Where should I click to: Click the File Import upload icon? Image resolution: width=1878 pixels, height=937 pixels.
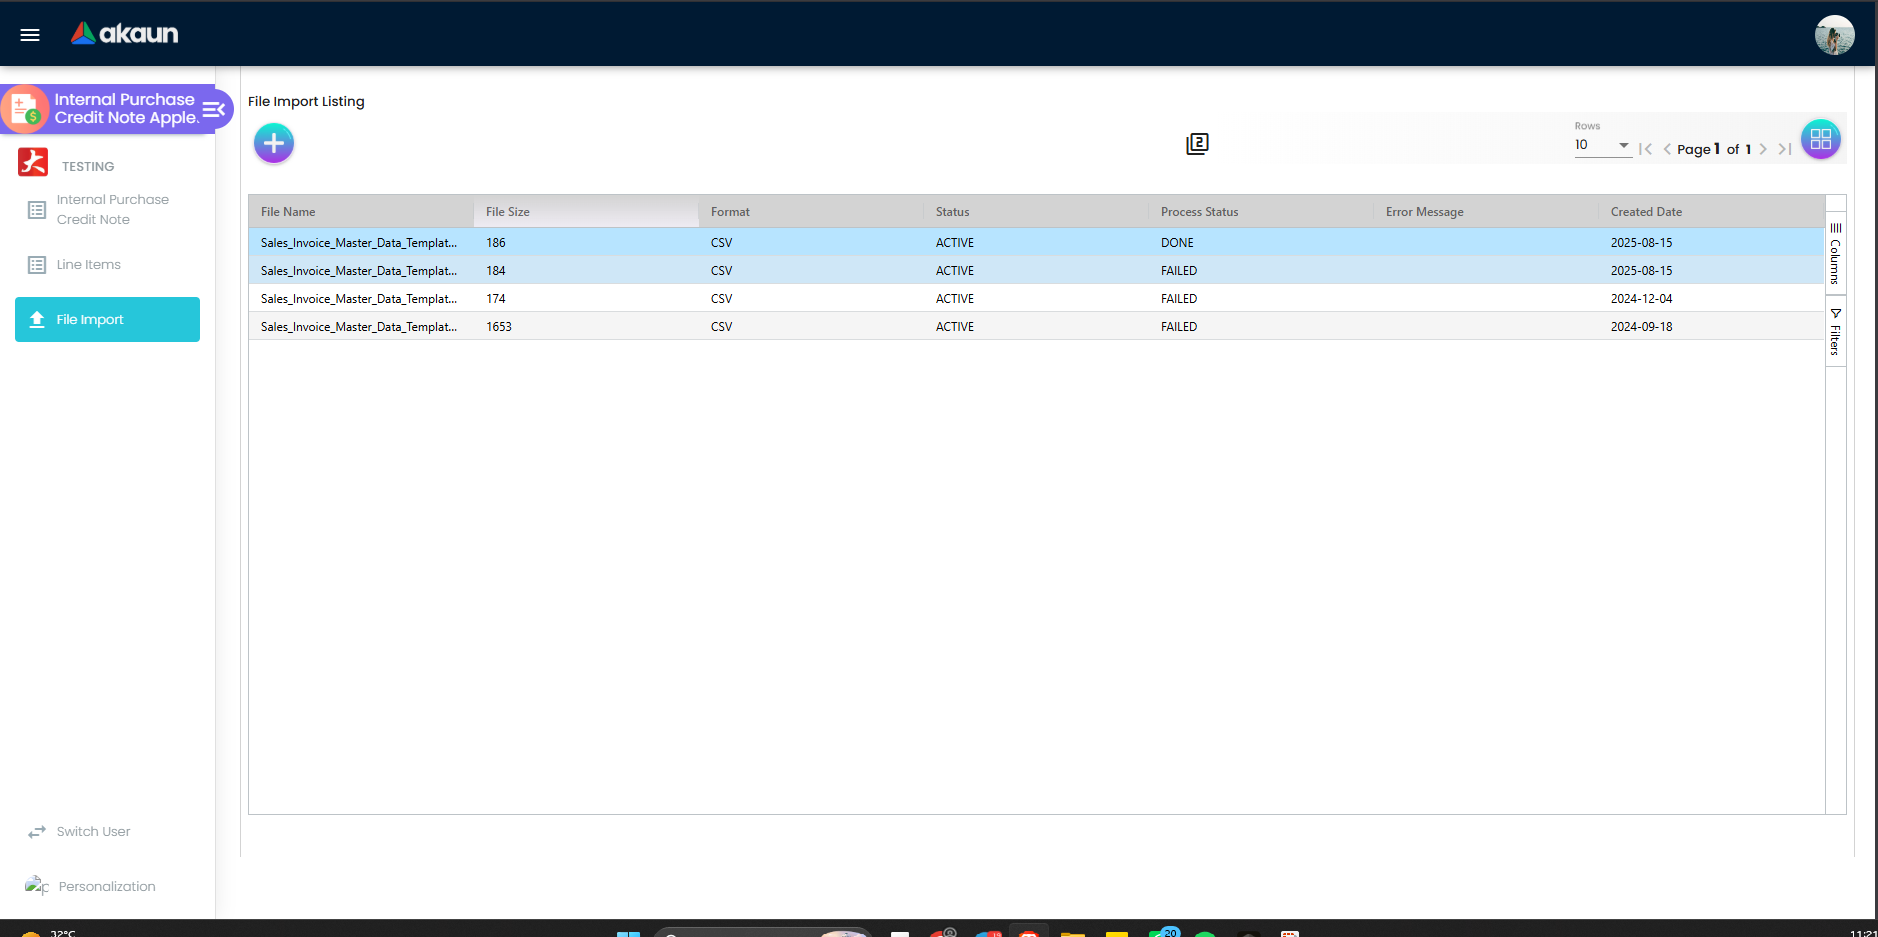(37, 319)
